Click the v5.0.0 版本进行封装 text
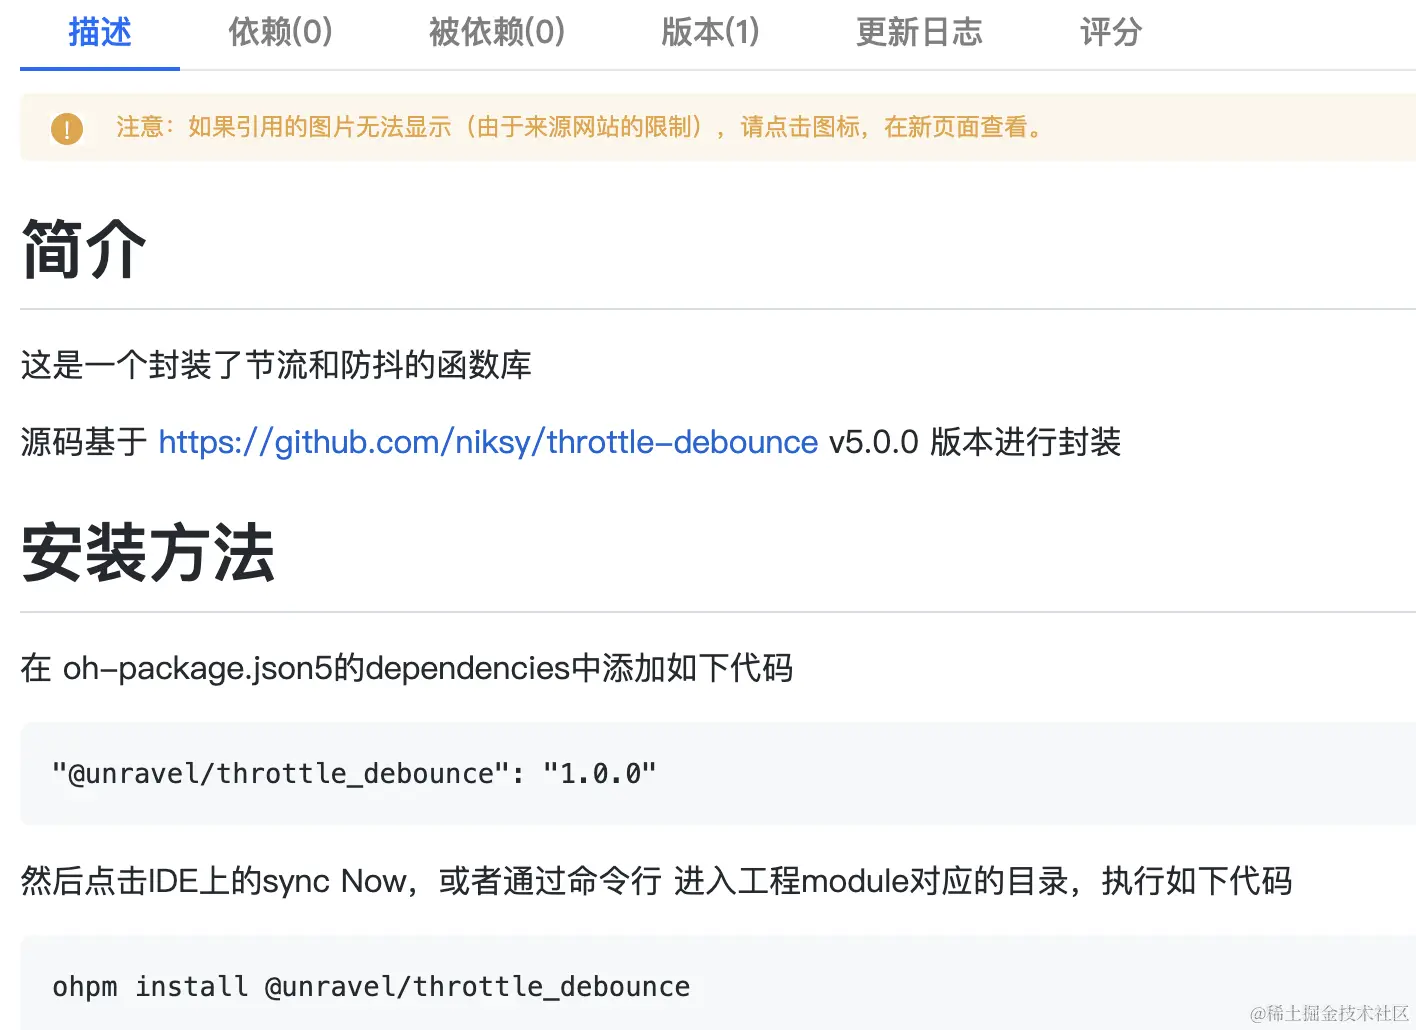This screenshot has width=1416, height=1030. point(975,442)
